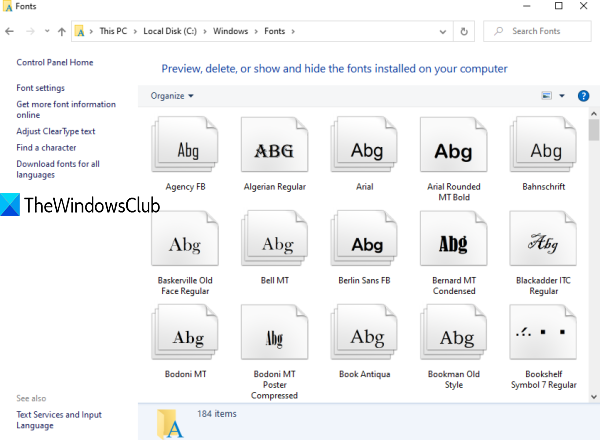Click the Bell MT font name label
600x440 pixels.
(x=275, y=280)
